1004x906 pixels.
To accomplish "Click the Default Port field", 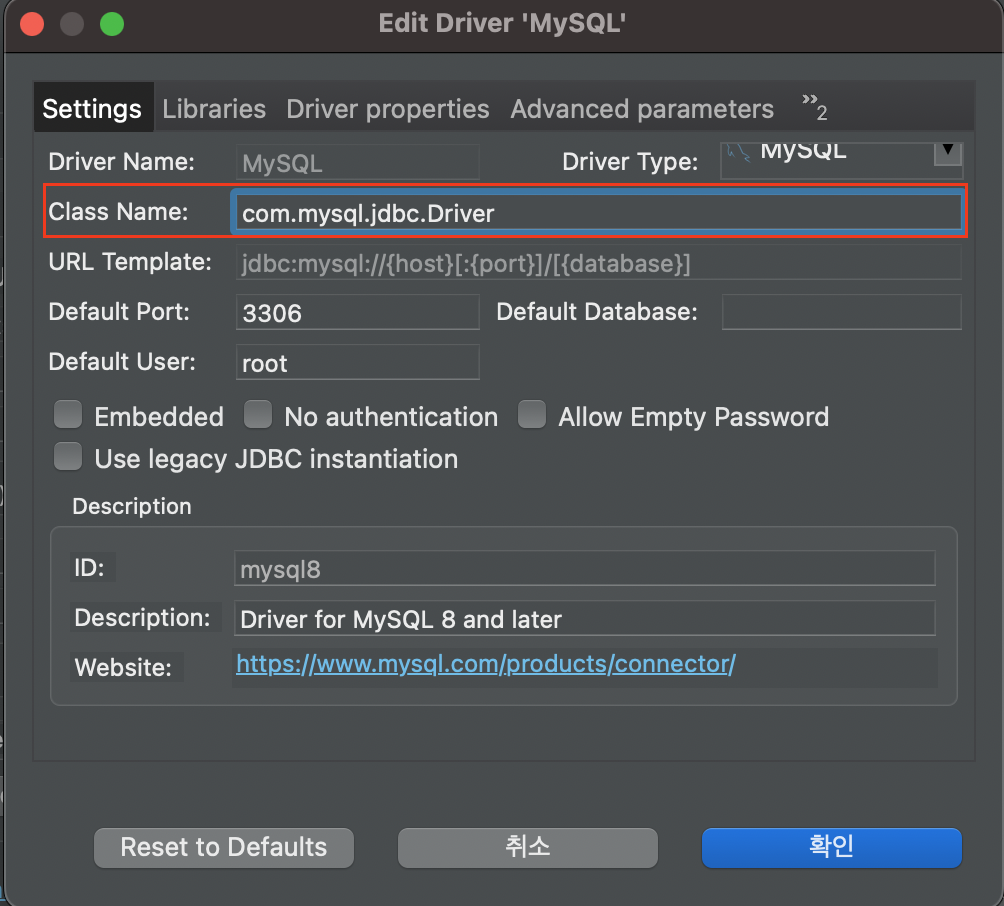I will click(358, 312).
